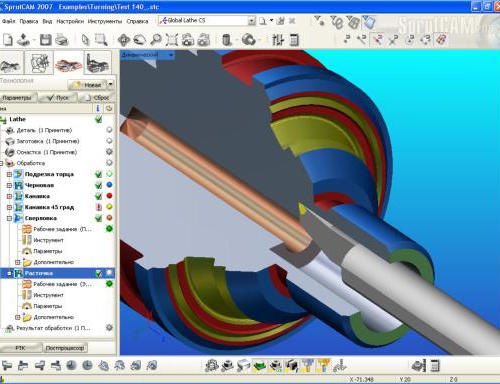Collapse the Сверловка tree node

pos(9,218)
